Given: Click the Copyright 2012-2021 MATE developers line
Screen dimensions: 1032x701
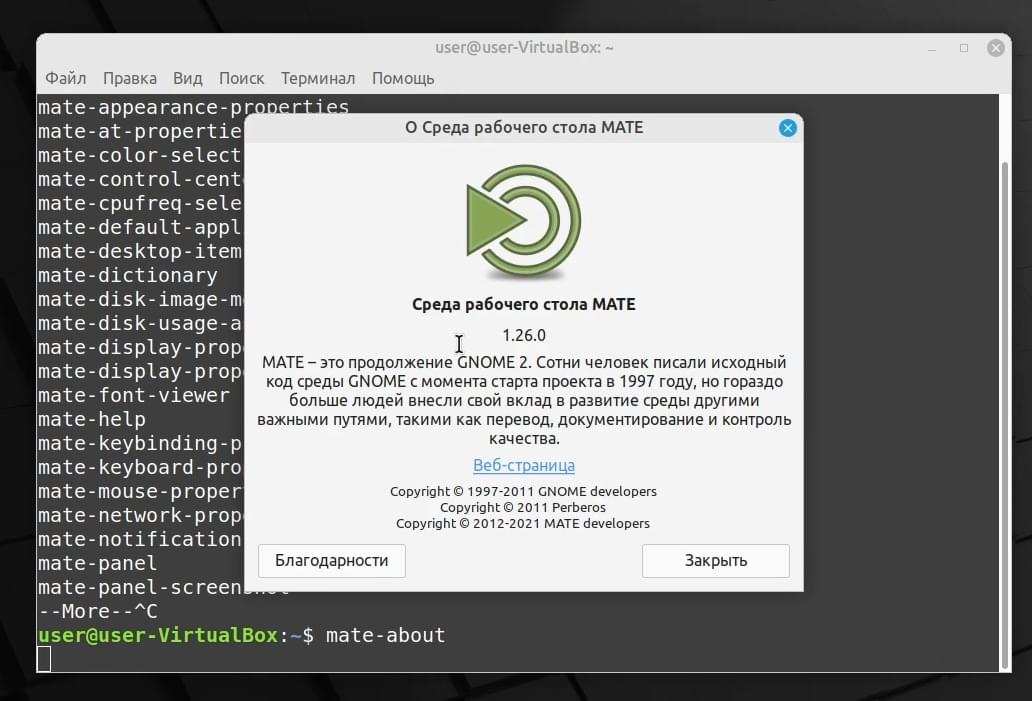Looking at the screenshot, I should [x=523, y=523].
